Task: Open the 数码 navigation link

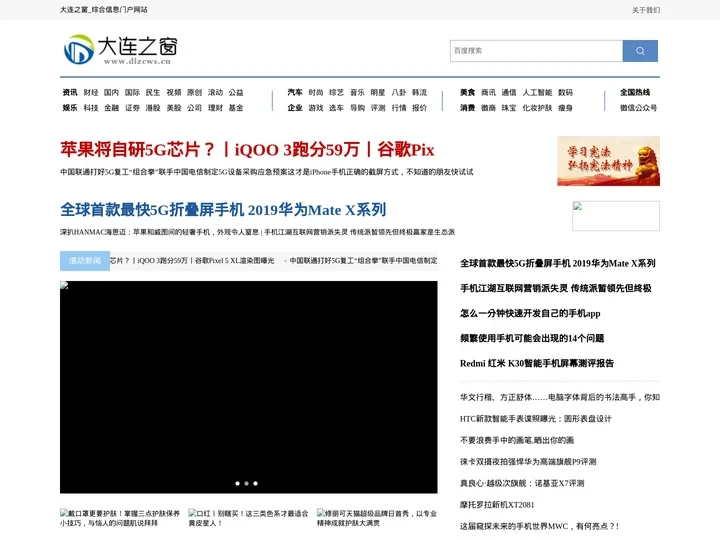Action: pos(565,92)
